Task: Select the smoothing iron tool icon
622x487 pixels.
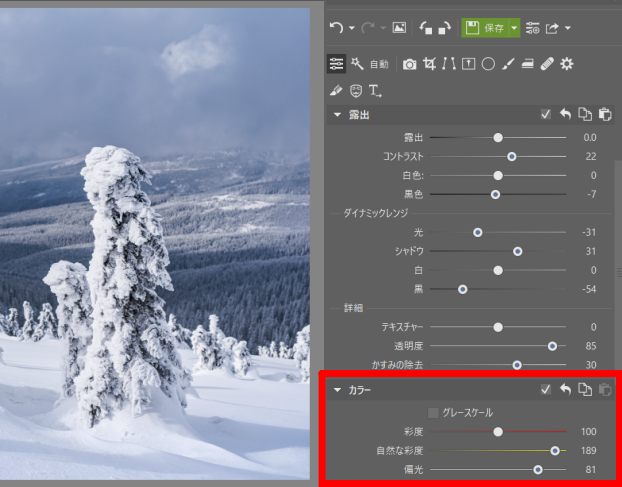Action: pos(527,64)
